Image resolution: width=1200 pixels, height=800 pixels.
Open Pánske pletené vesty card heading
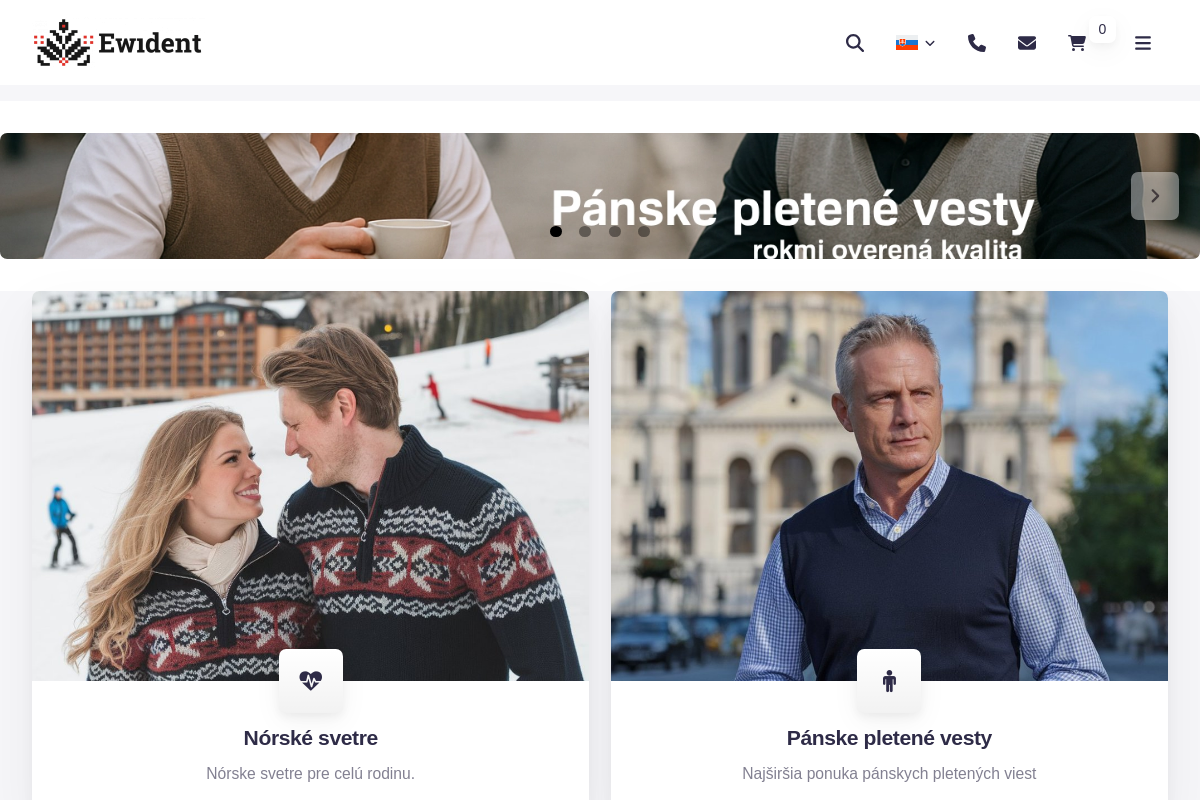point(889,738)
